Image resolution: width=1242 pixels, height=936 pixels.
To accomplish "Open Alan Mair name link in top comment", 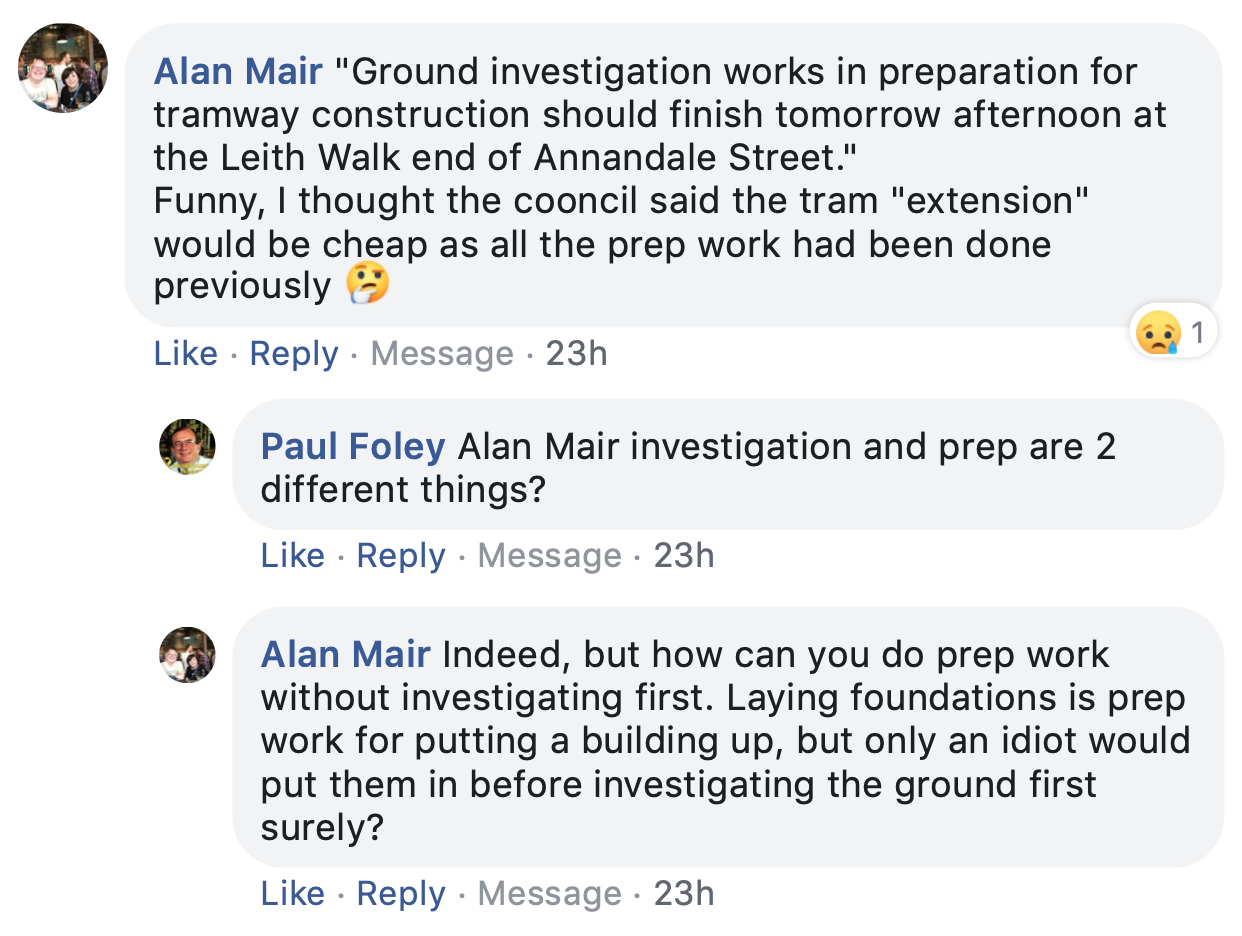I will [x=238, y=72].
